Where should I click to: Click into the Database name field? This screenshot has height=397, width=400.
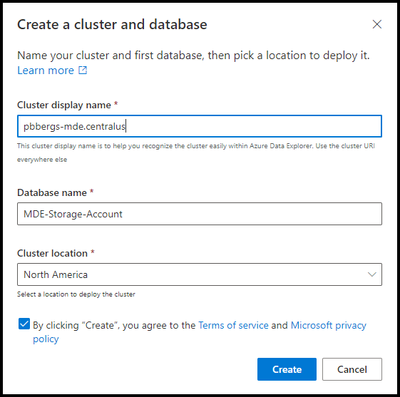click(199, 214)
